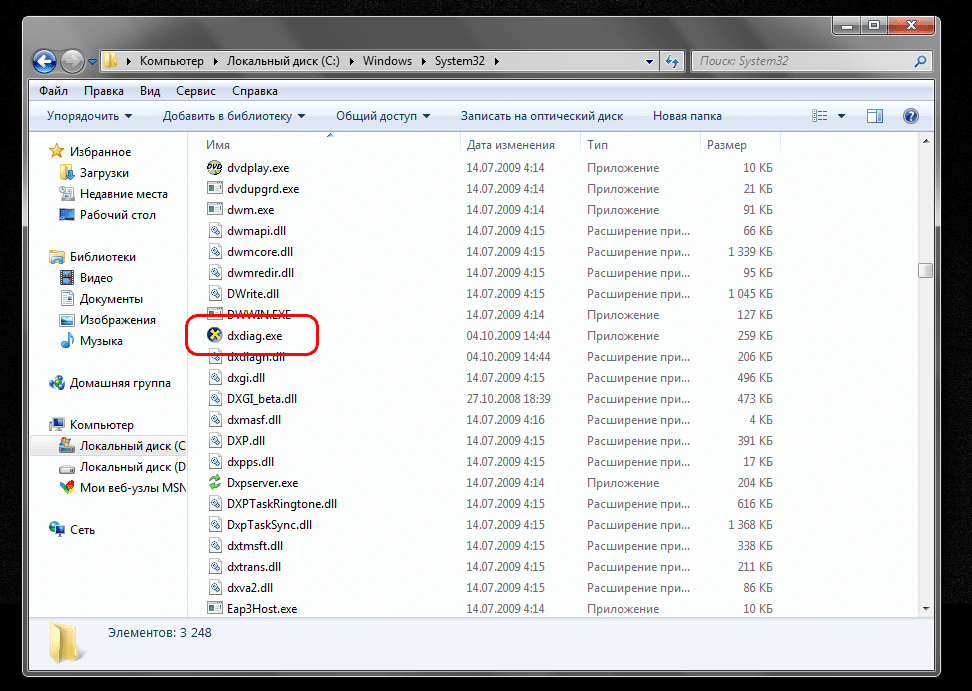972x691 pixels.
Task: Click the scrollbar down arrow
Action: (x=926, y=609)
